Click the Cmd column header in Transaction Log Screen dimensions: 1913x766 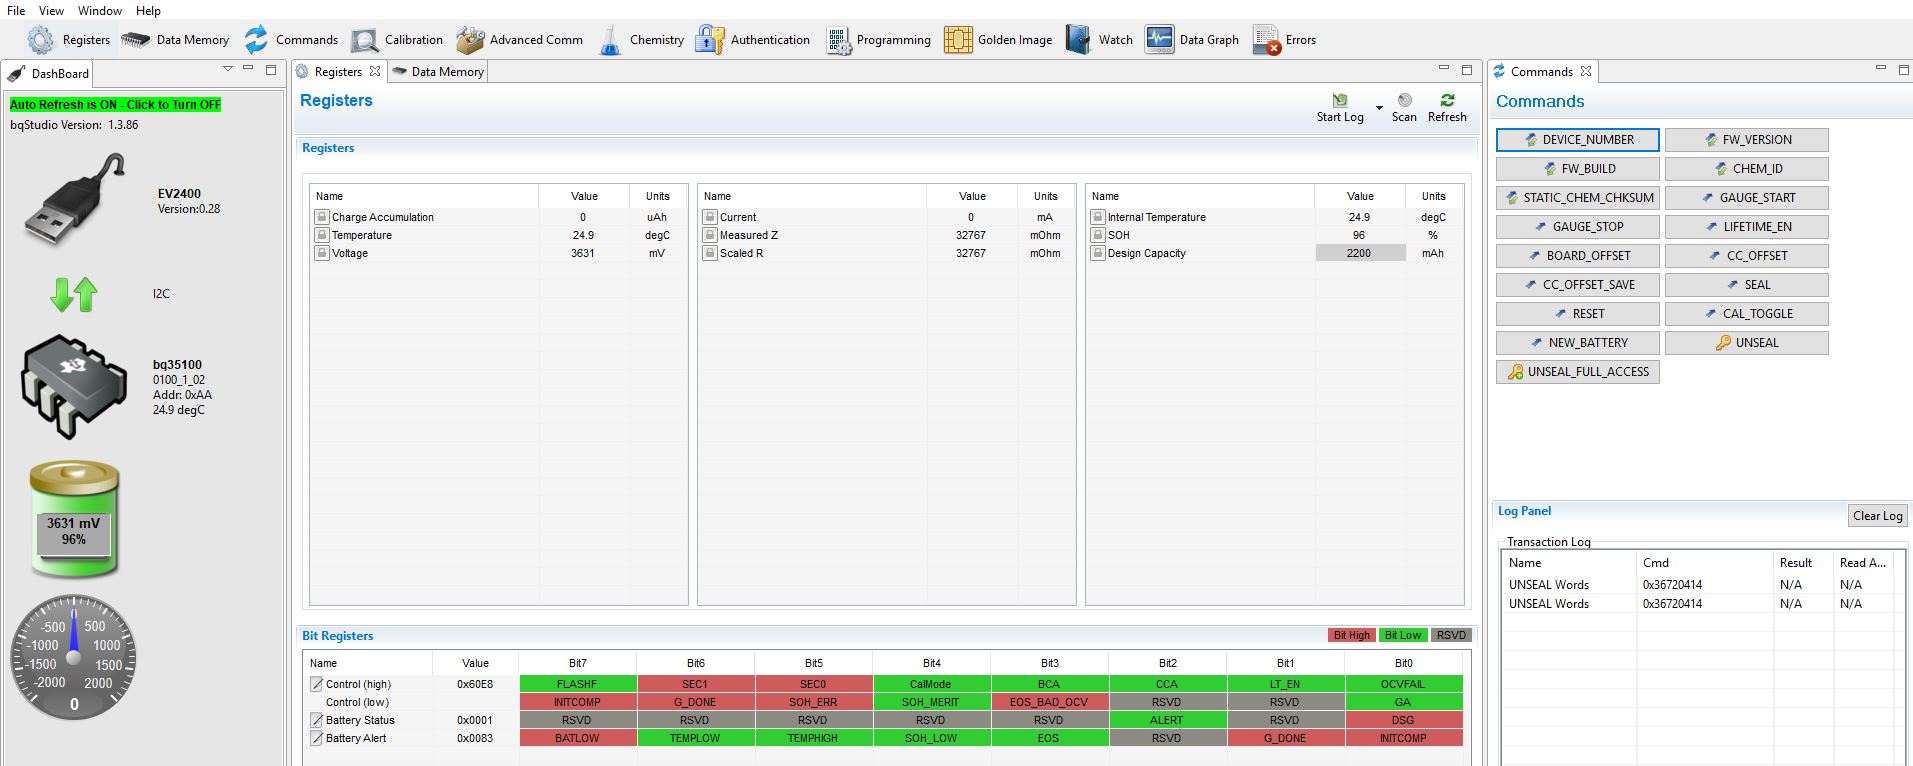coord(1702,563)
